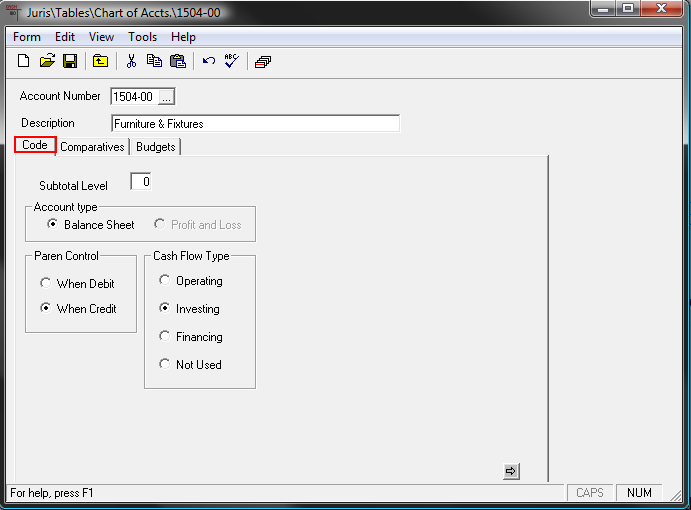Open the Tools menu

click(142, 37)
